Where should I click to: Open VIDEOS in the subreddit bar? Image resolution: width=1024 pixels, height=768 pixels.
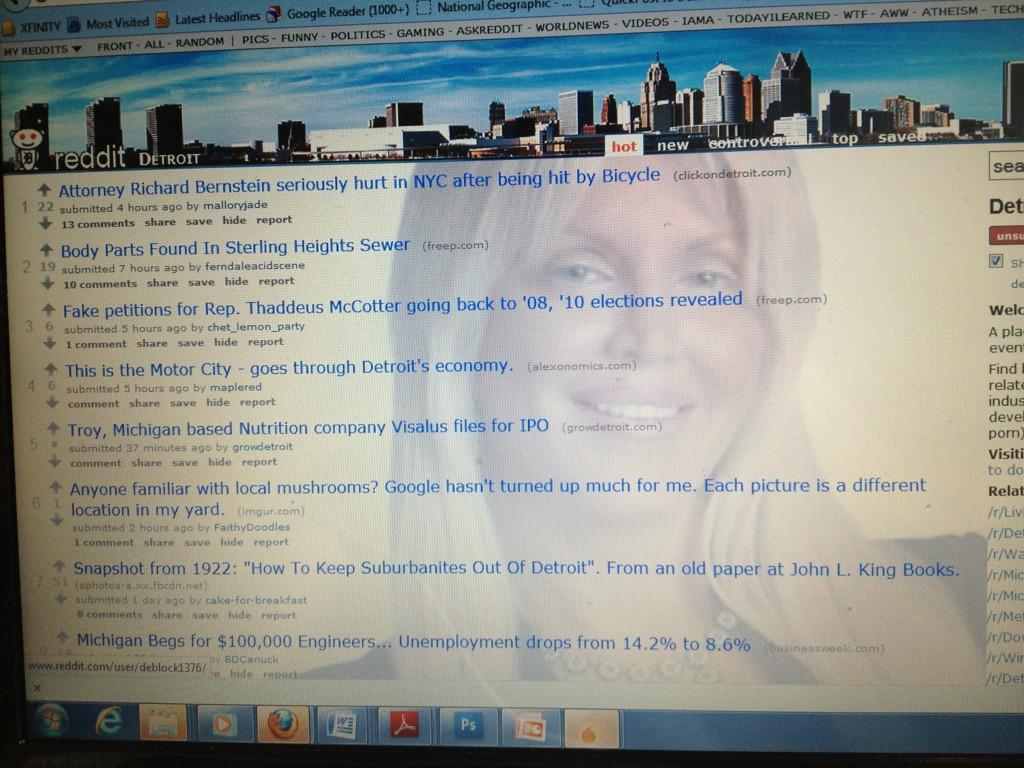click(645, 22)
